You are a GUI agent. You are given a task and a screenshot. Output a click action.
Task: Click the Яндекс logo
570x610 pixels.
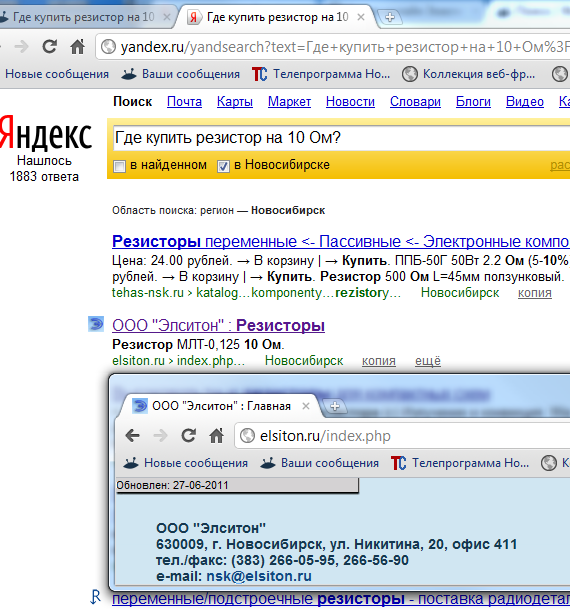point(46,133)
